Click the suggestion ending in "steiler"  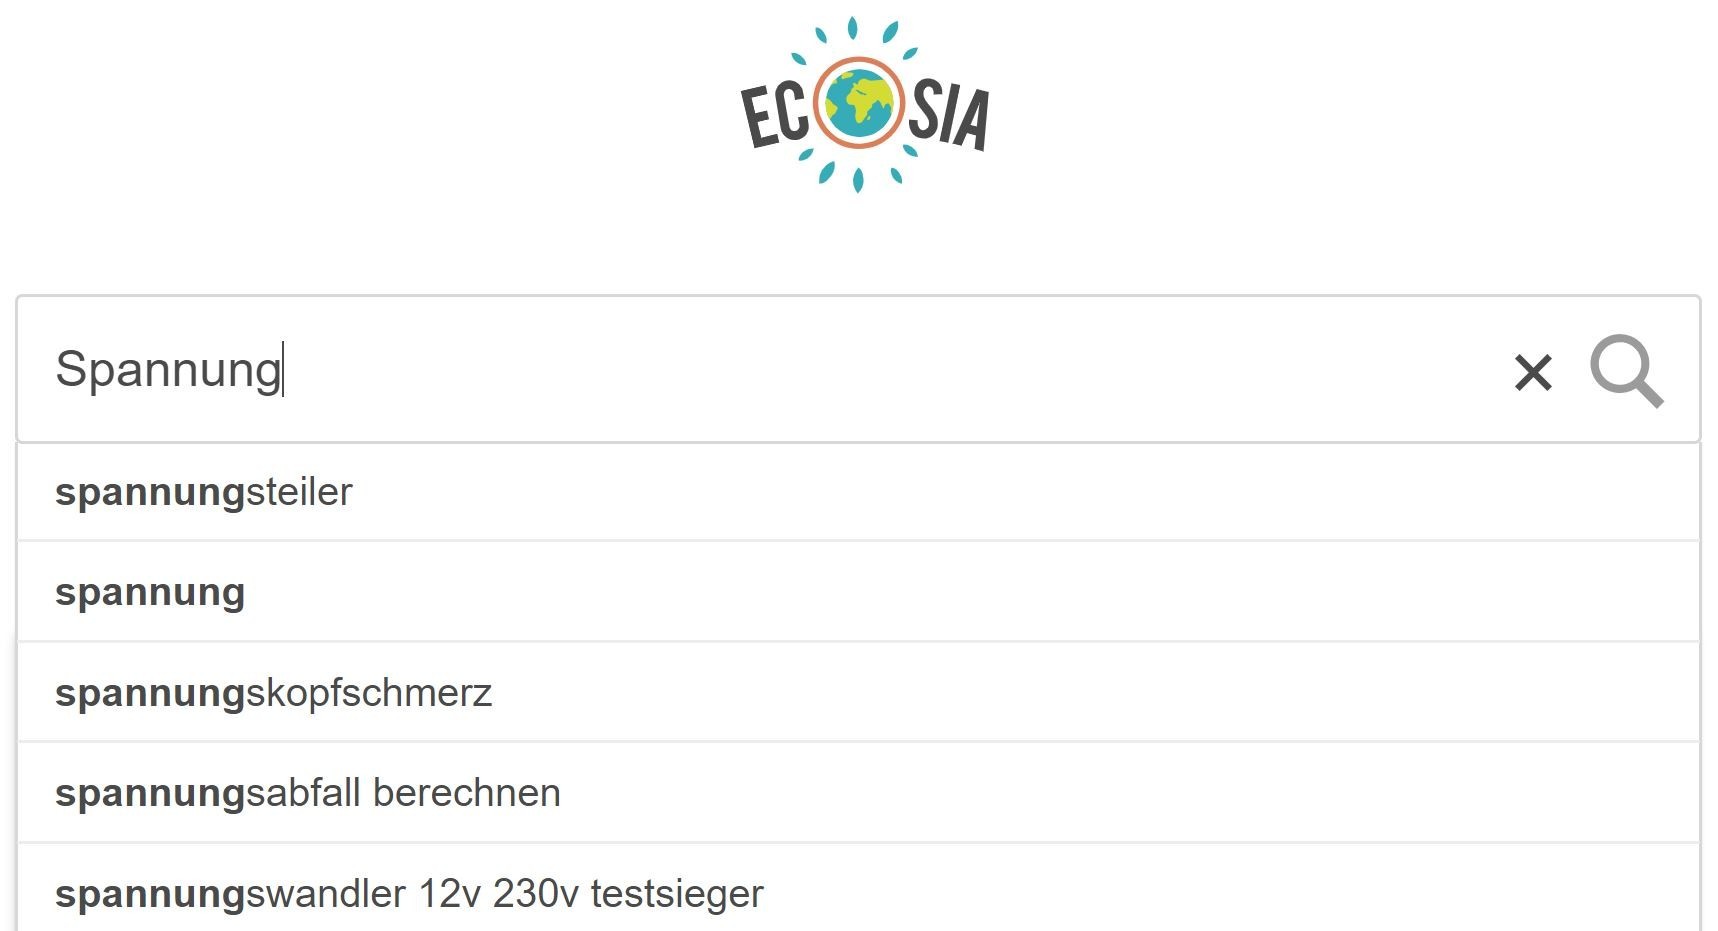pyautogui.click(x=204, y=492)
